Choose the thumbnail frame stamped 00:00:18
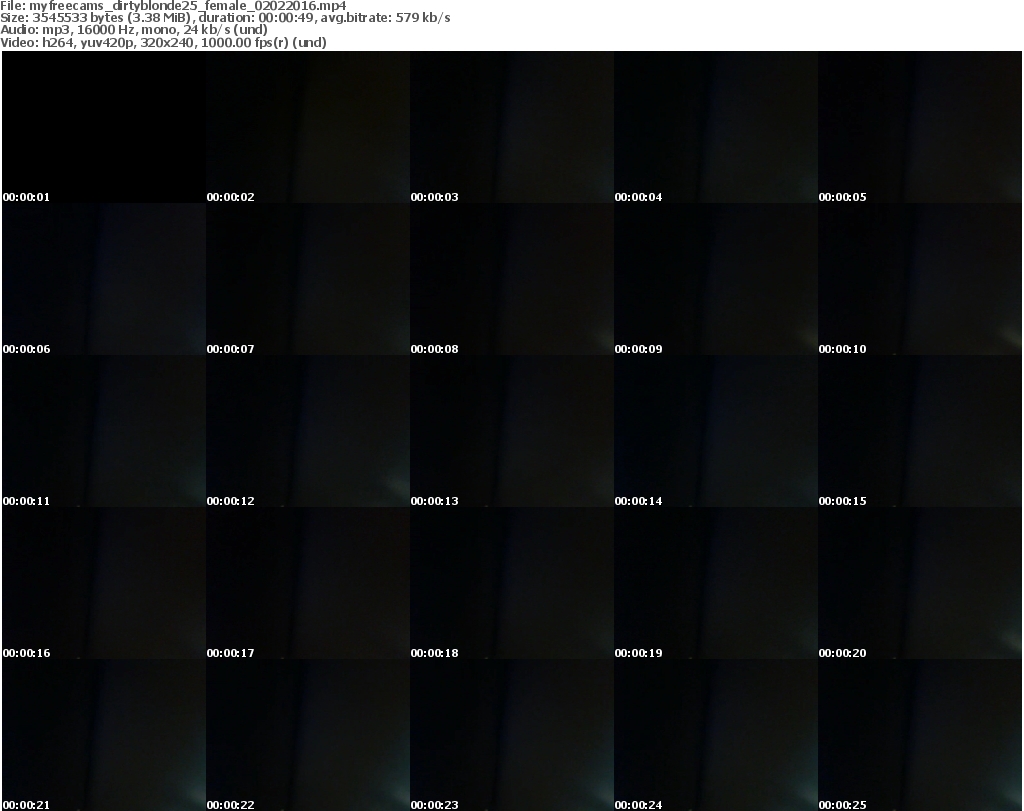The image size is (1024, 811). (512, 583)
